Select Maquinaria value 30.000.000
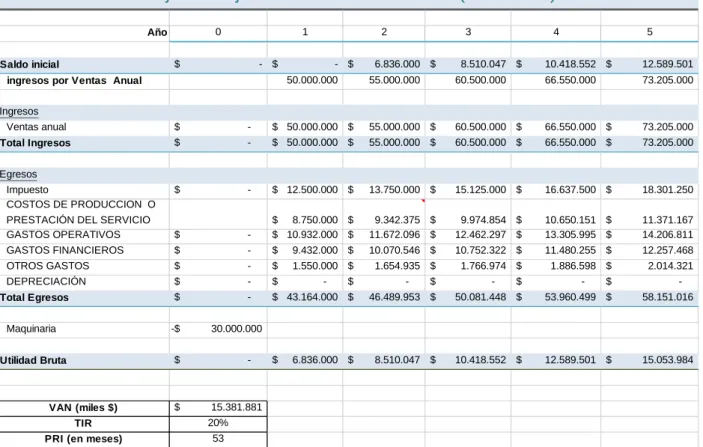This screenshot has width=703, height=447. pos(236,329)
